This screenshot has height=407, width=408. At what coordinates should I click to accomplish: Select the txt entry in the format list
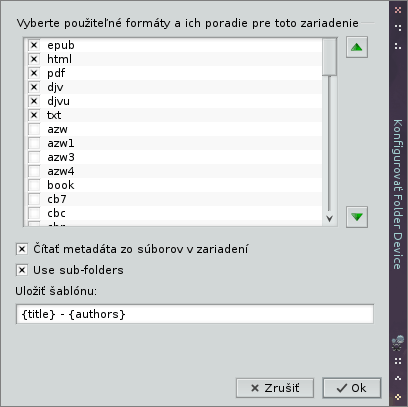click(x=54, y=115)
